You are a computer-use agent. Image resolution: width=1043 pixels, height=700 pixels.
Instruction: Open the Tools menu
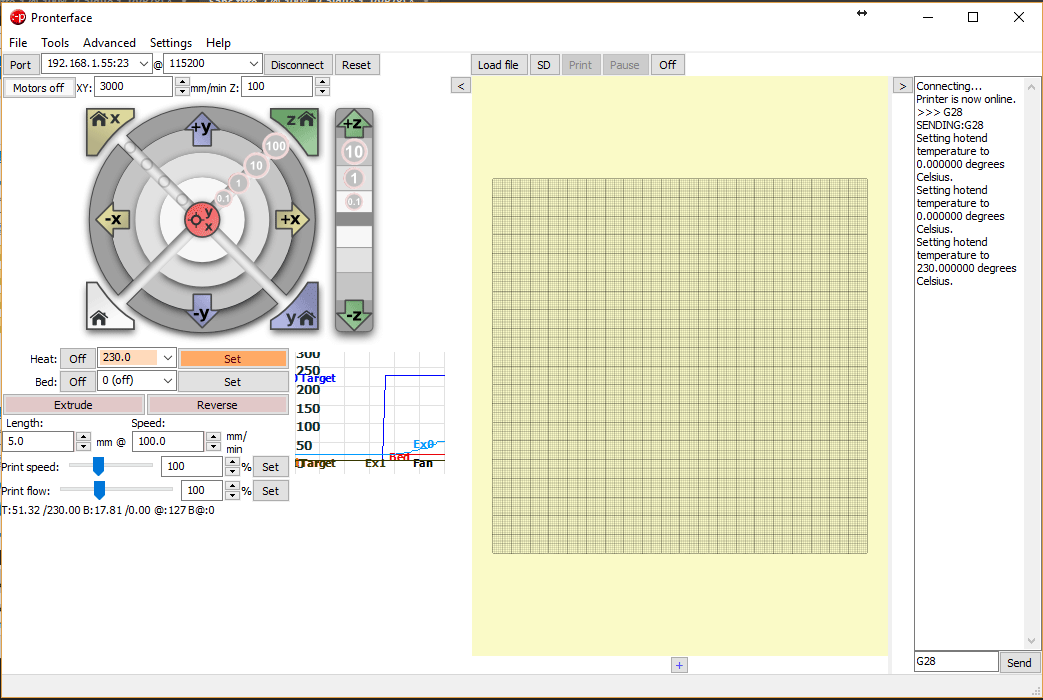[x=55, y=43]
